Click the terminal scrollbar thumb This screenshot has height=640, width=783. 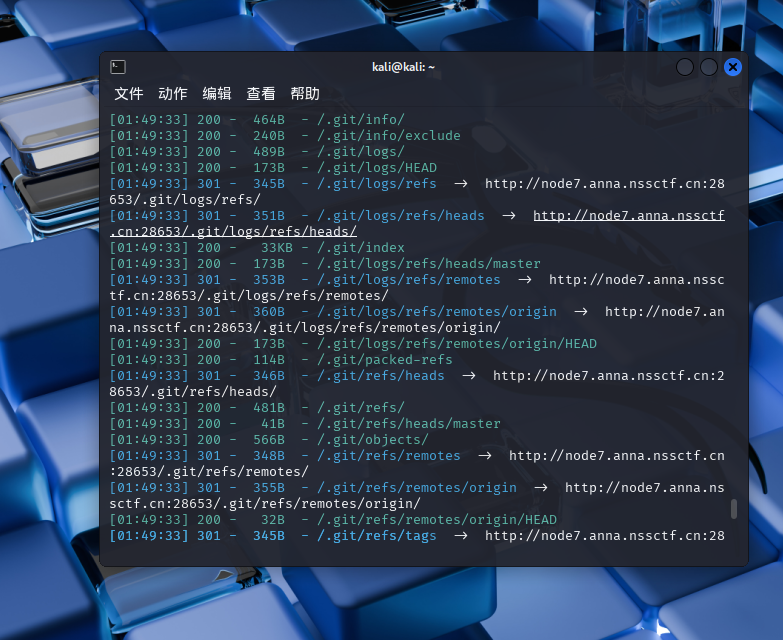tap(734, 509)
